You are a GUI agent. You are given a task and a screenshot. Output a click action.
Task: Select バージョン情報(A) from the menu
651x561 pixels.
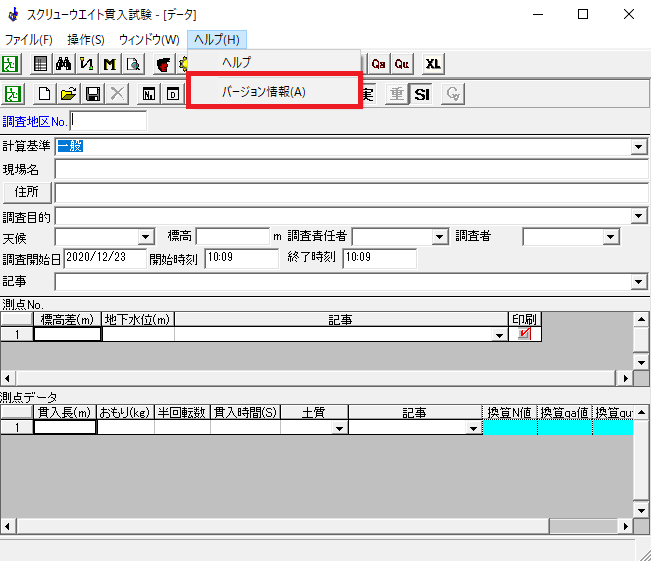click(x=274, y=91)
